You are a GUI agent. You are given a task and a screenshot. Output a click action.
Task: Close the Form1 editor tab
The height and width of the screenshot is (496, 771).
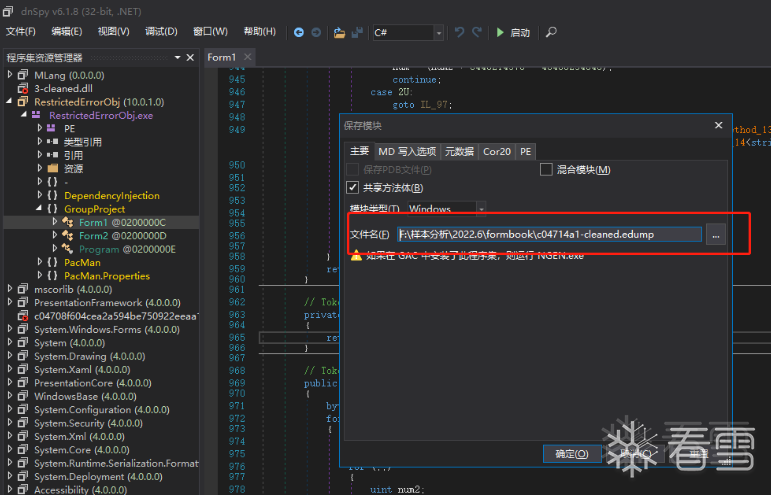[x=248, y=57]
